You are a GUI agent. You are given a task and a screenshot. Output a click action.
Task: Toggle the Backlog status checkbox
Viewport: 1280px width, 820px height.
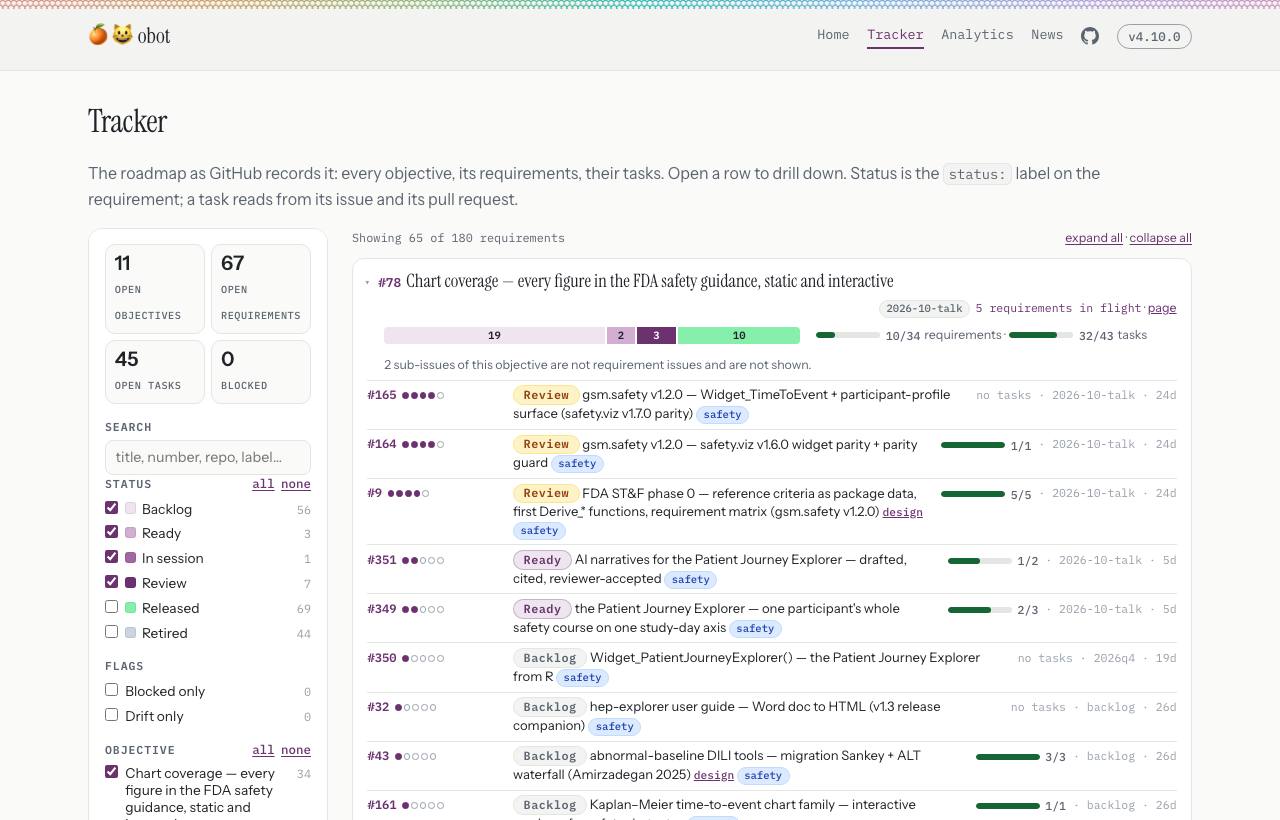coord(111,508)
